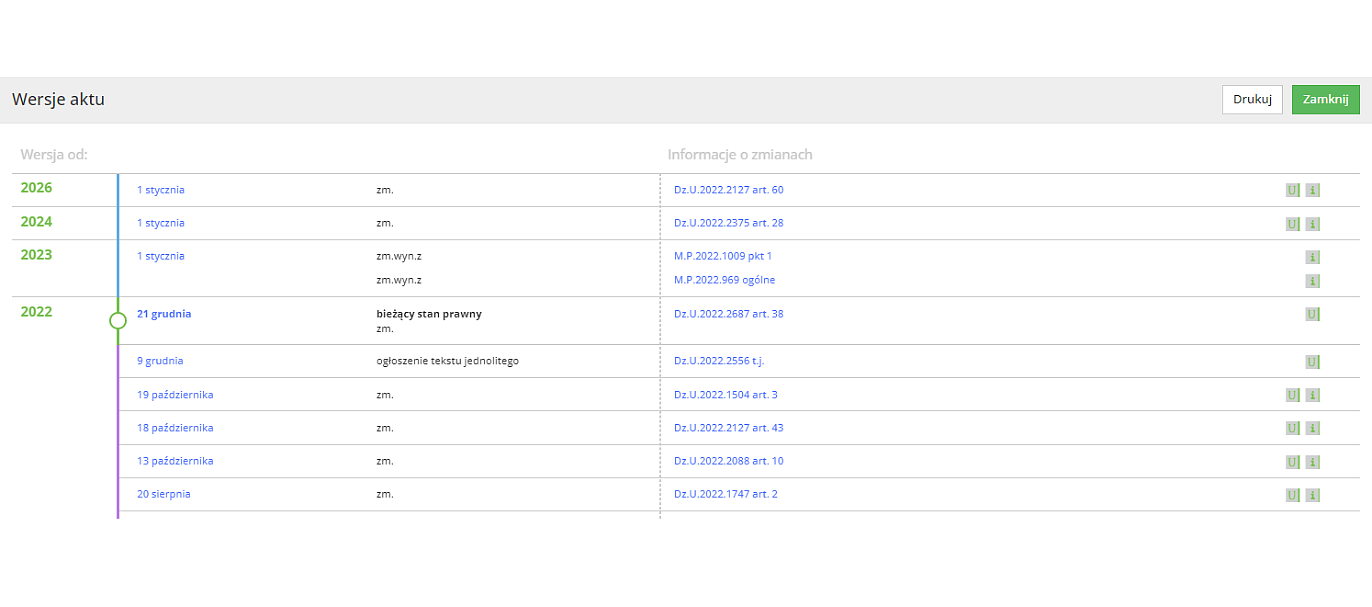This screenshot has width=1372, height=607.
Task: Open 1 stycznia version under 2026
Action: point(160,190)
